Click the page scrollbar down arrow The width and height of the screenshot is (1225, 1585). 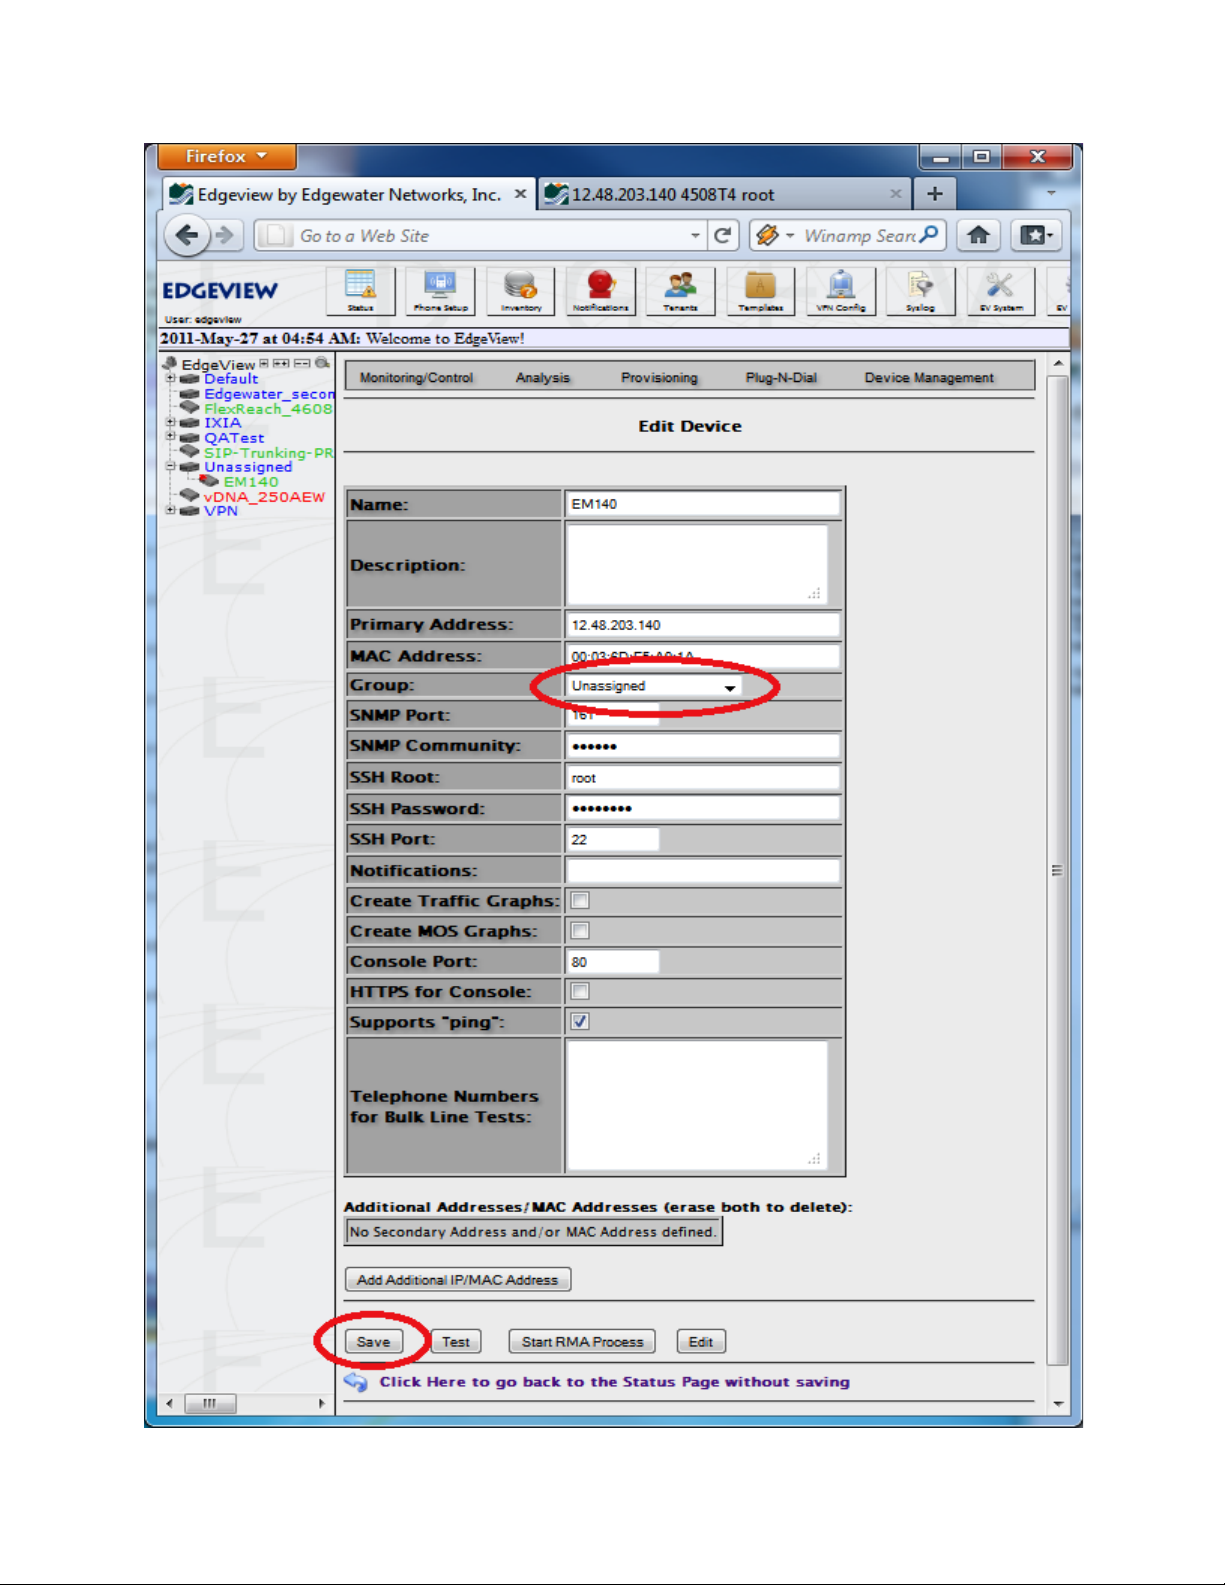pyautogui.click(x=1057, y=1403)
